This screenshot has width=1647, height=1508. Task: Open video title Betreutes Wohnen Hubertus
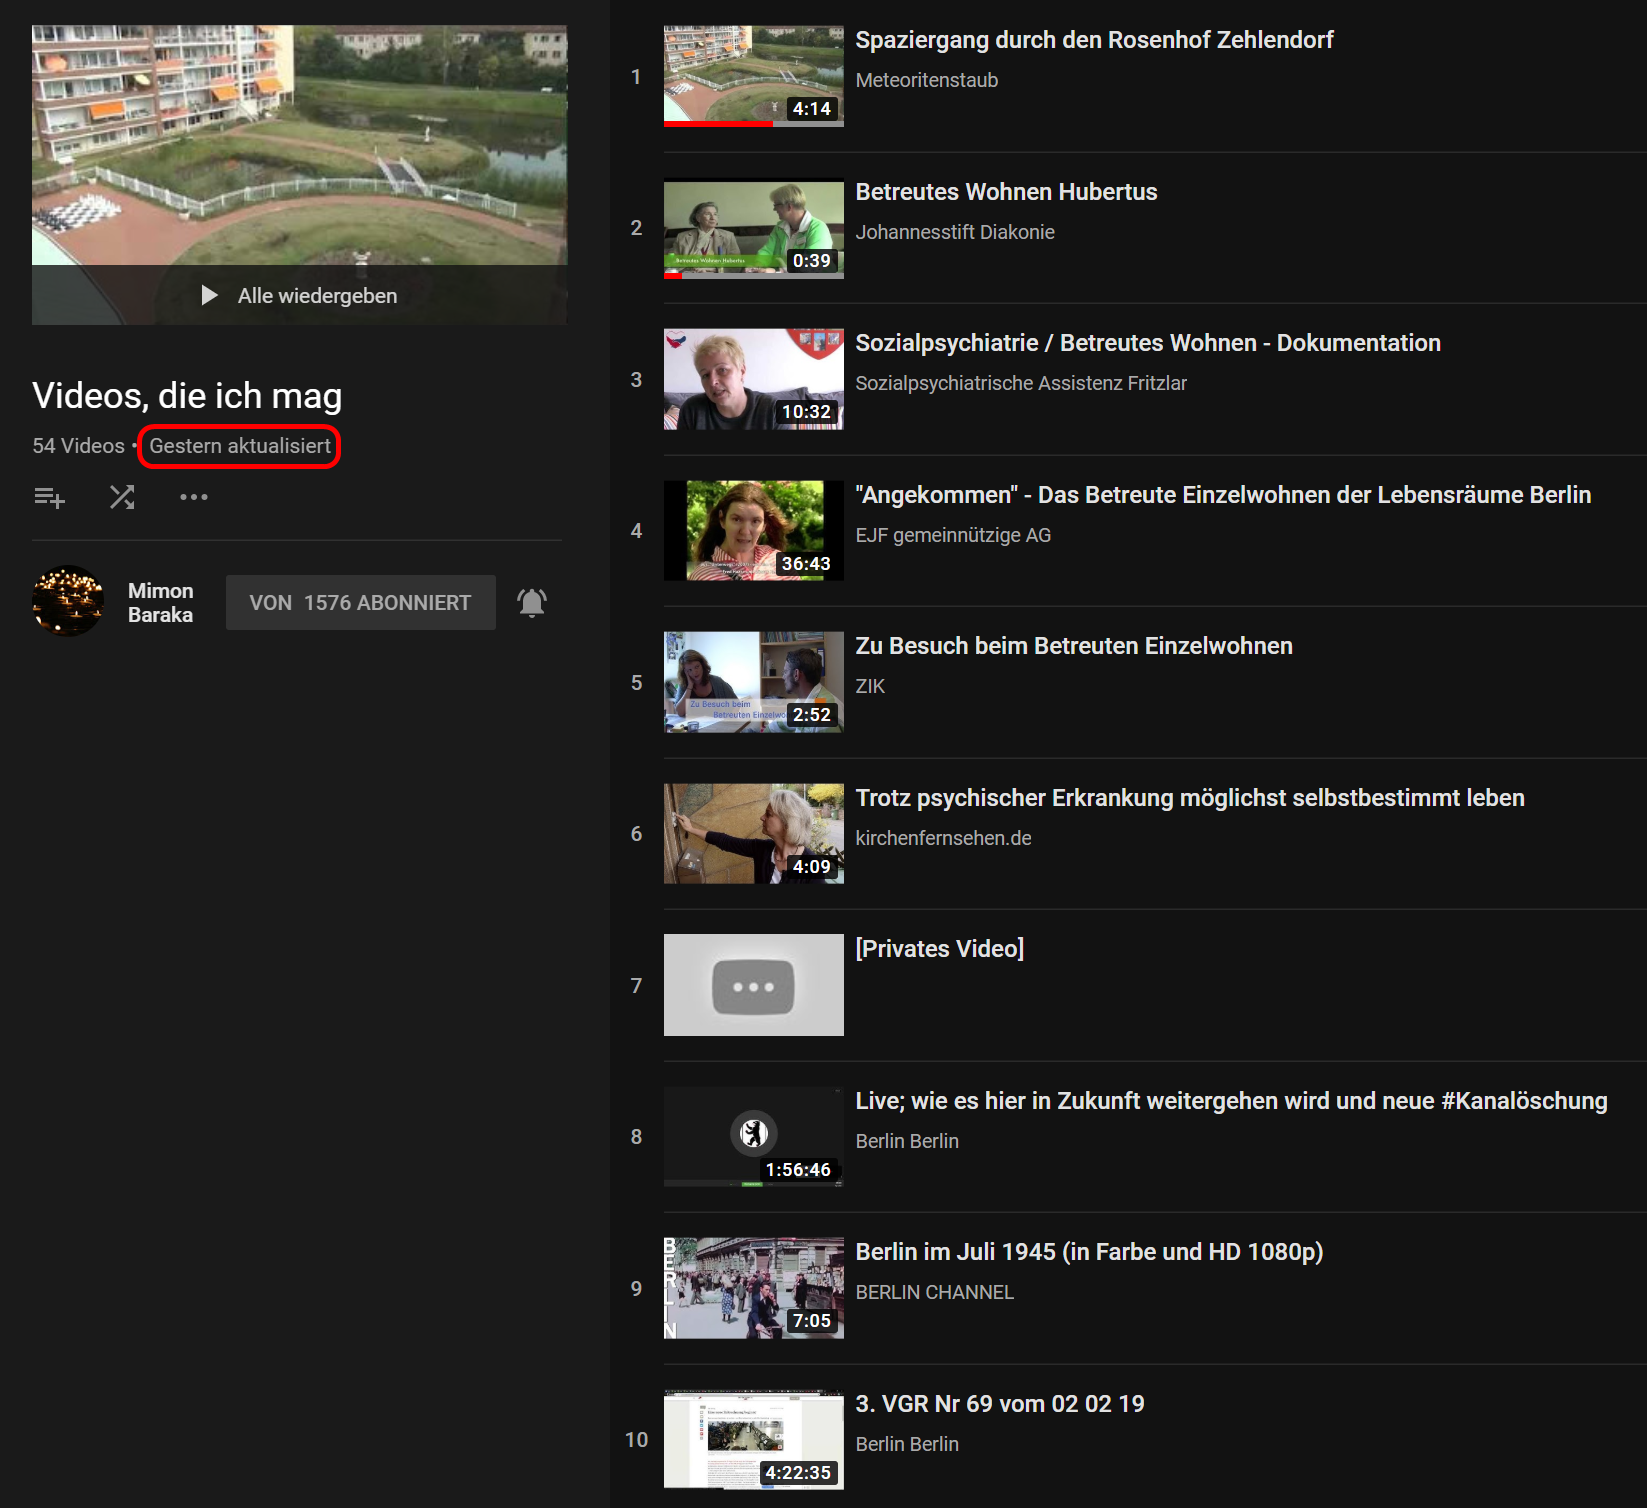[x=1007, y=192]
